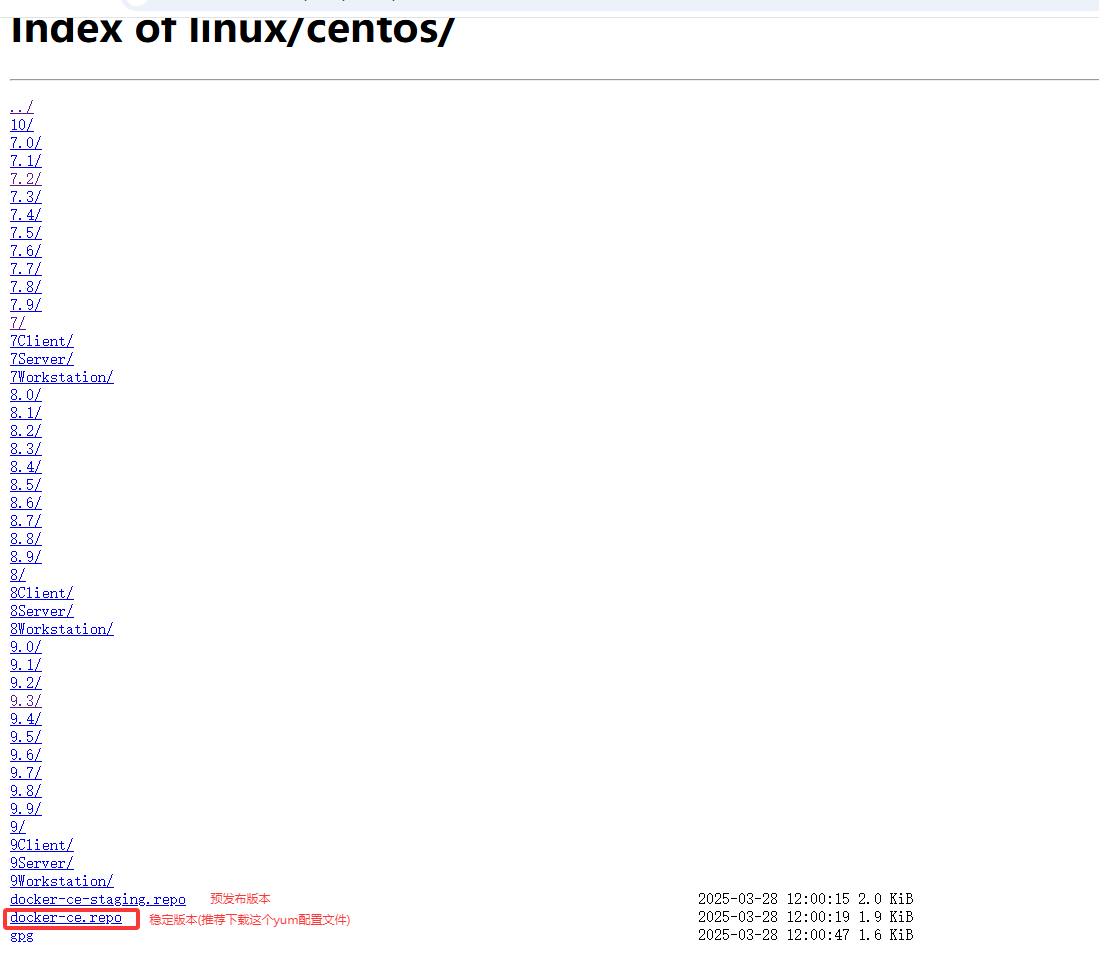
Task: Open the 9.6/ directory
Action: tap(26, 755)
